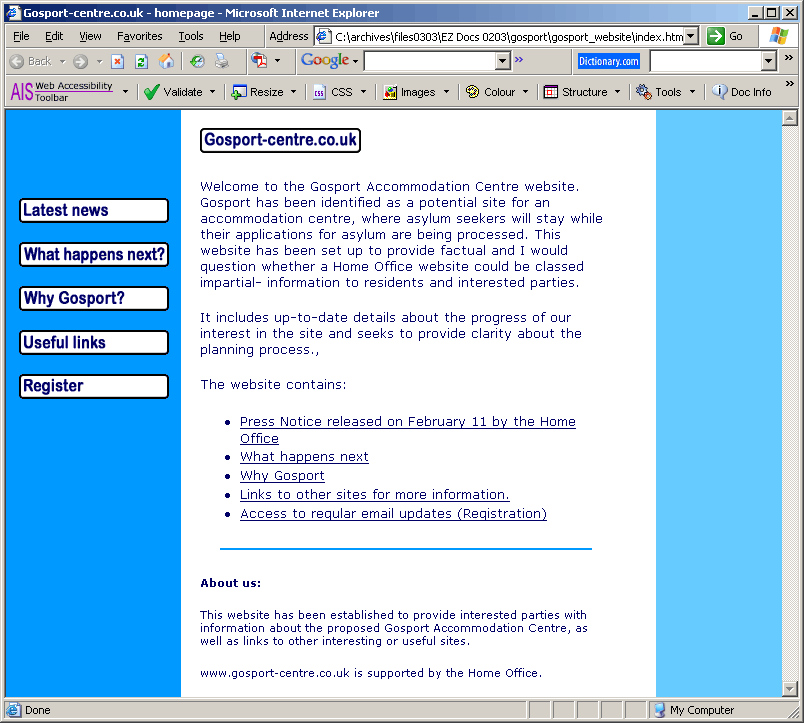Viewport: 804px width, 723px height.
Task: Click the Resize window icon
Action: 239,92
